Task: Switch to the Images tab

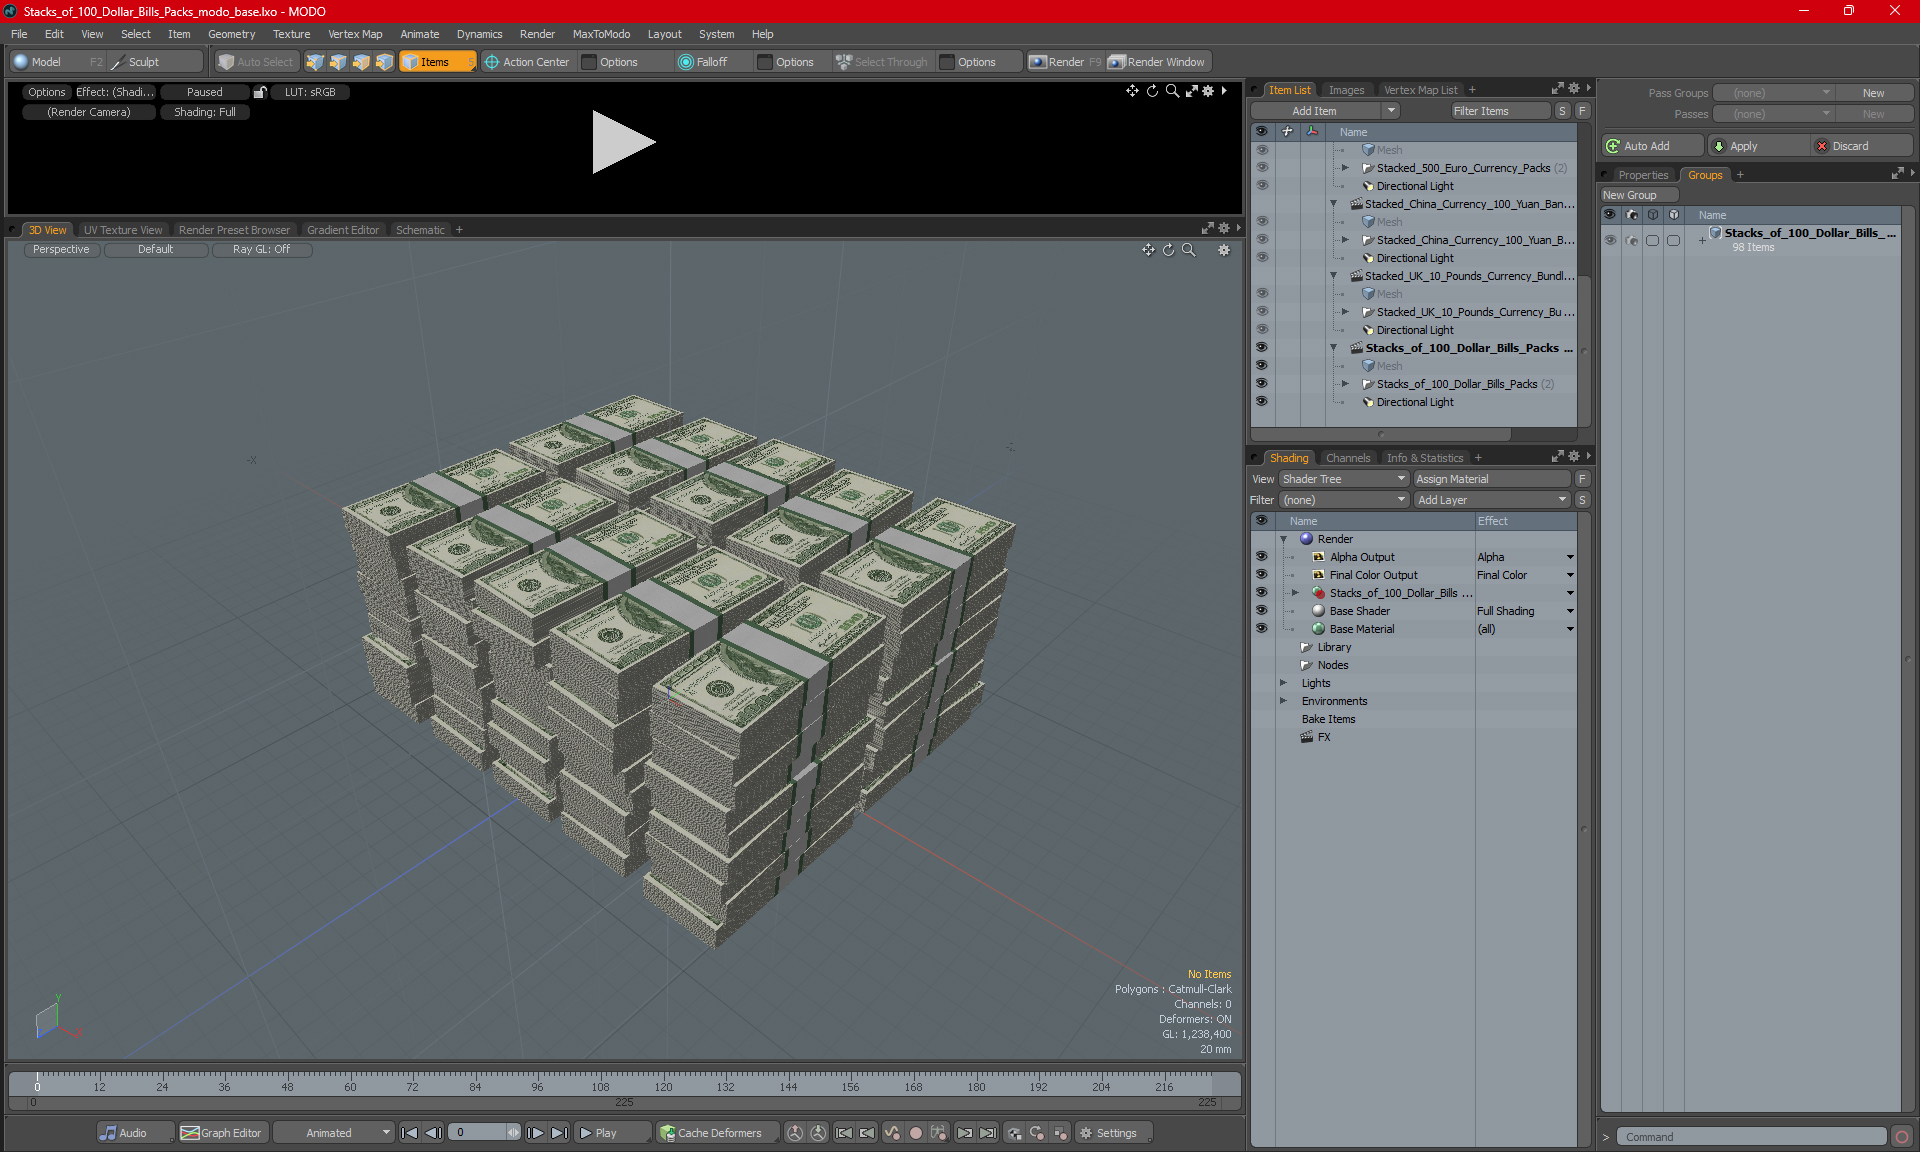Action: coord(1346,90)
